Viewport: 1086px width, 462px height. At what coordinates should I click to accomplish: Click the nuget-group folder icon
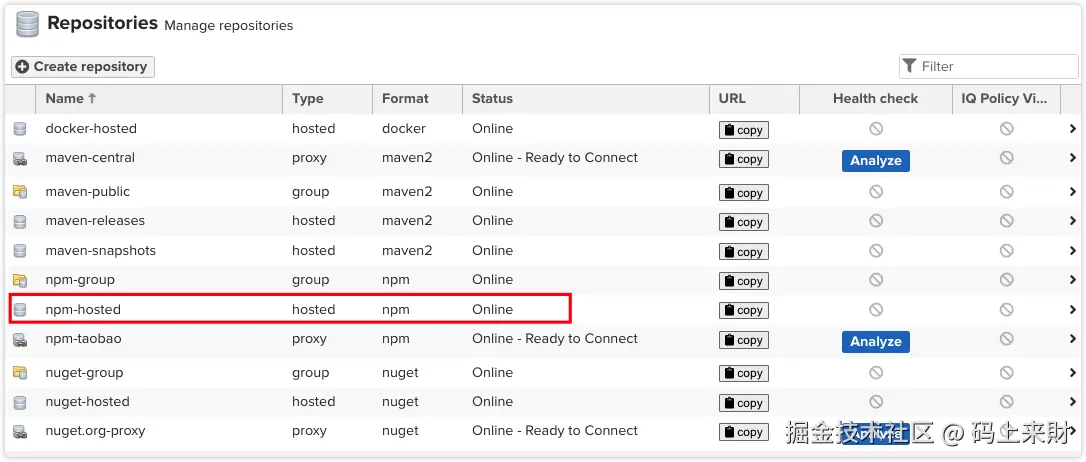tap(20, 373)
